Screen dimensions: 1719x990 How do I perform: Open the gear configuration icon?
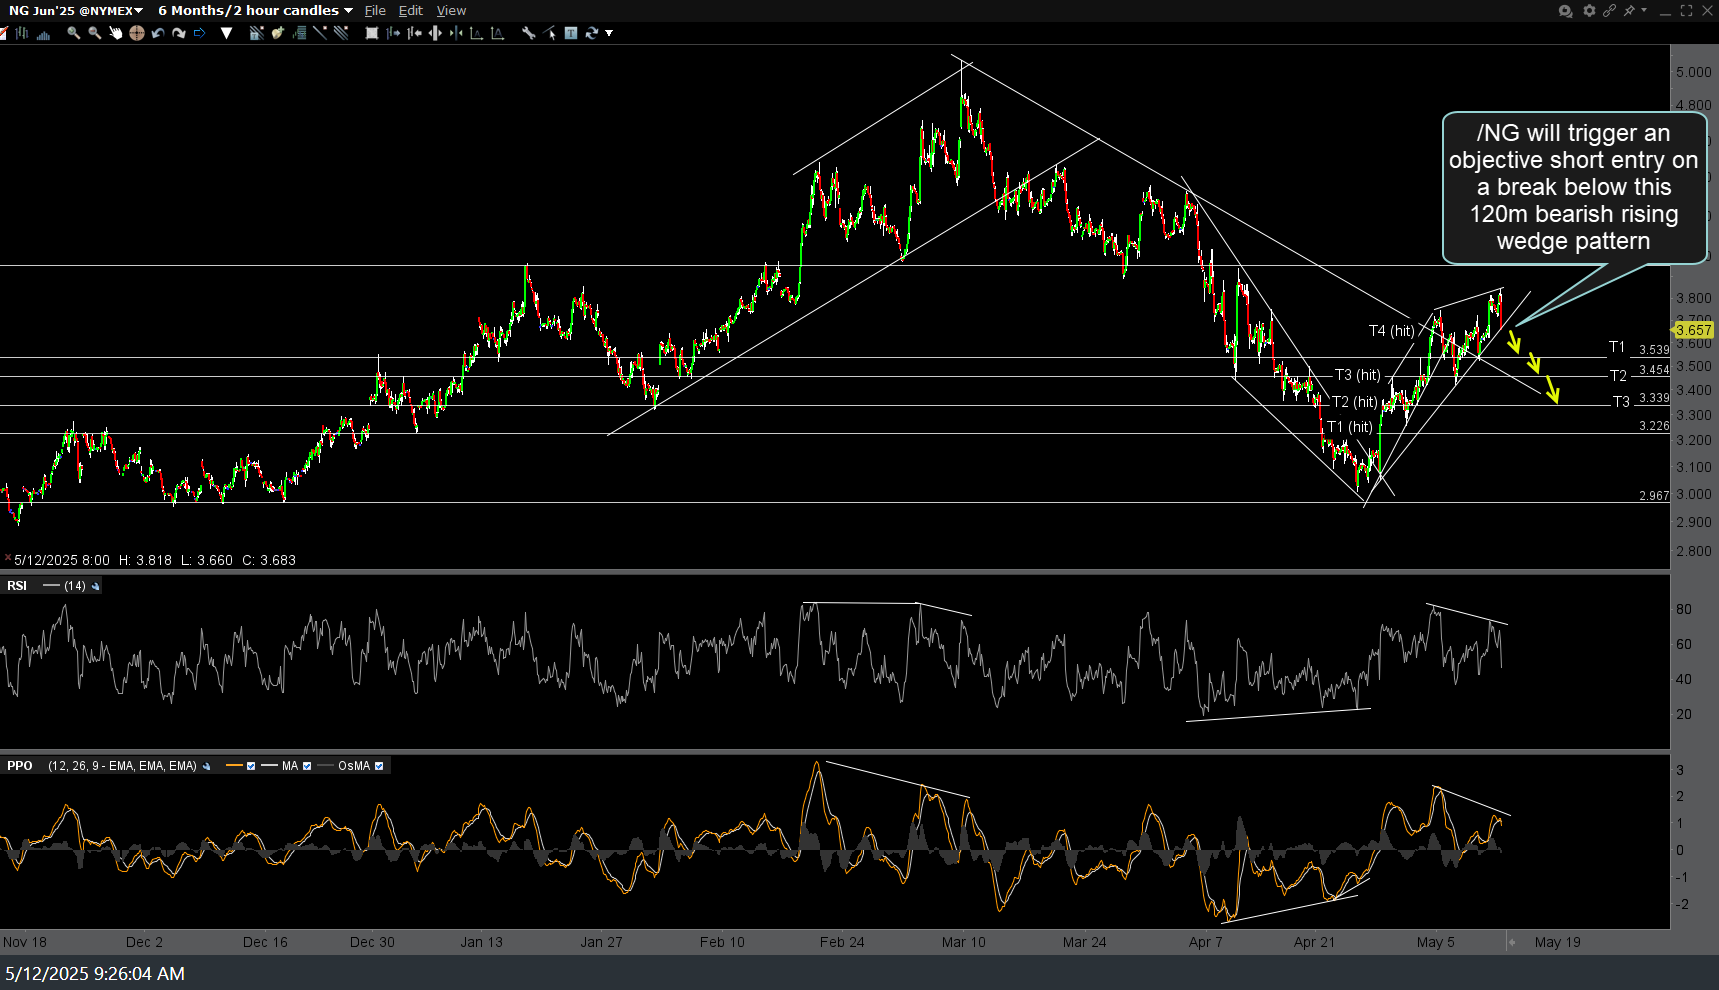click(1589, 11)
